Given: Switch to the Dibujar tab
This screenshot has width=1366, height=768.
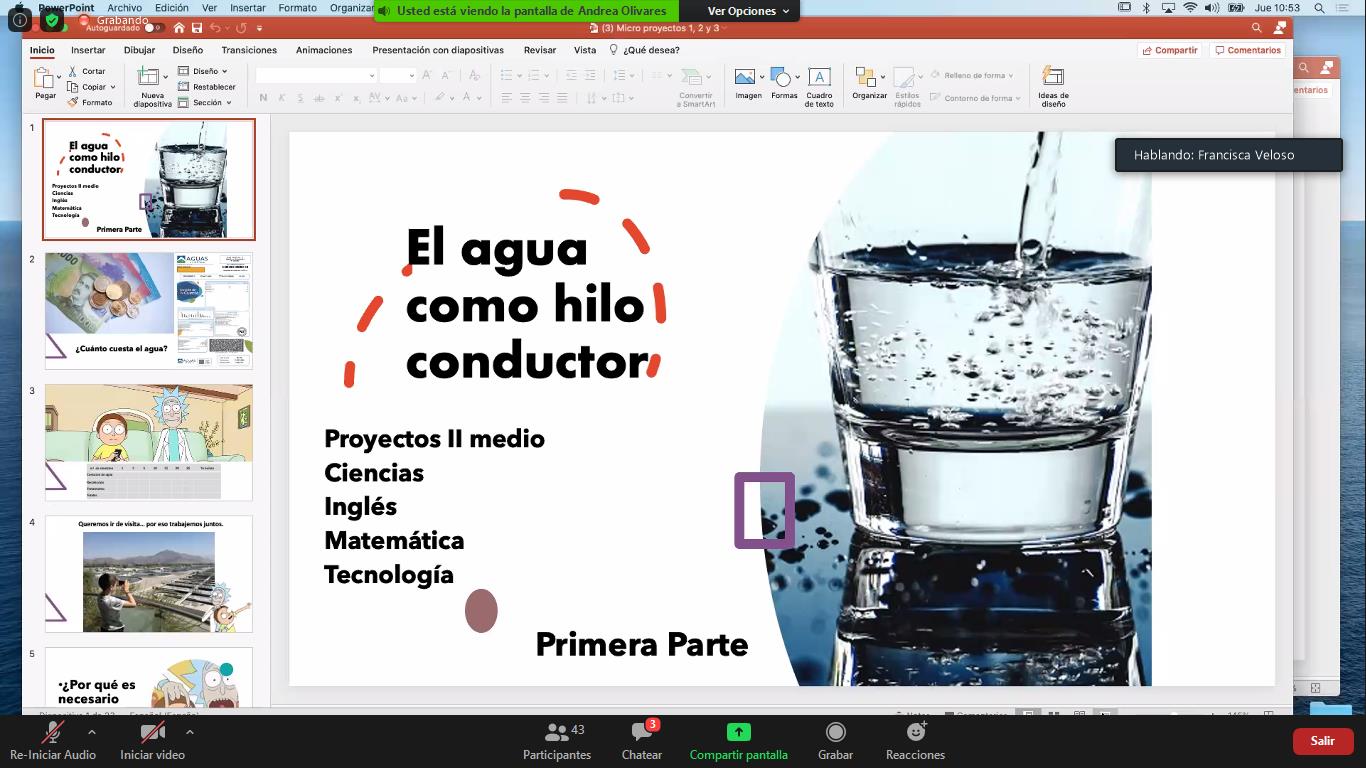Looking at the screenshot, I should point(140,50).
